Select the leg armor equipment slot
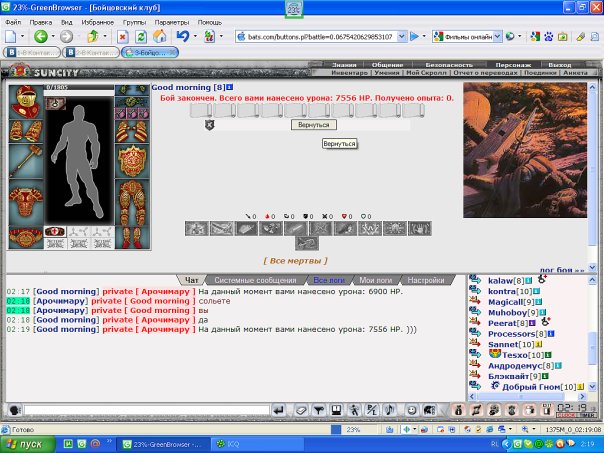 click(x=132, y=202)
